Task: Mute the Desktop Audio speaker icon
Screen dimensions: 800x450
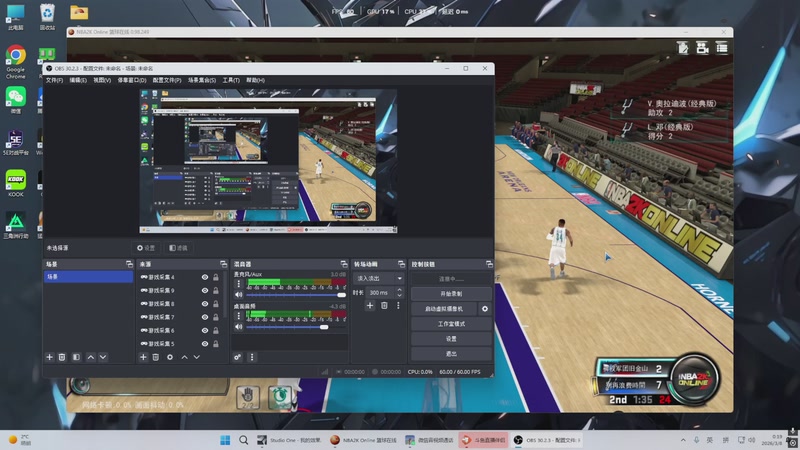Action: click(x=238, y=327)
